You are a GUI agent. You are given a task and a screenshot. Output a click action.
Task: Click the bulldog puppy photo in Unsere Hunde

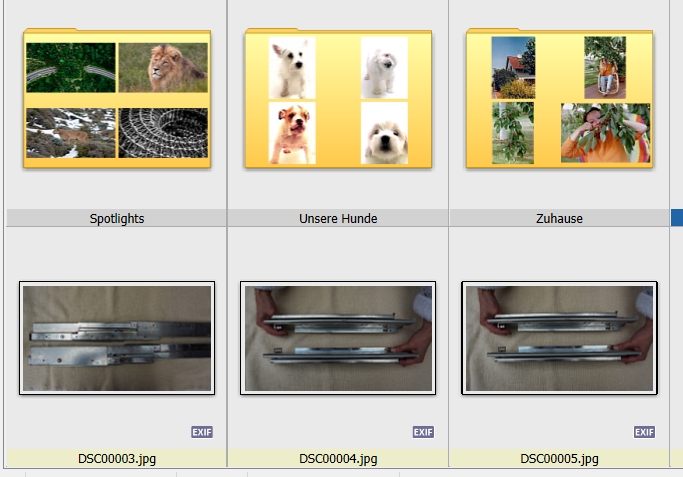coord(292,133)
